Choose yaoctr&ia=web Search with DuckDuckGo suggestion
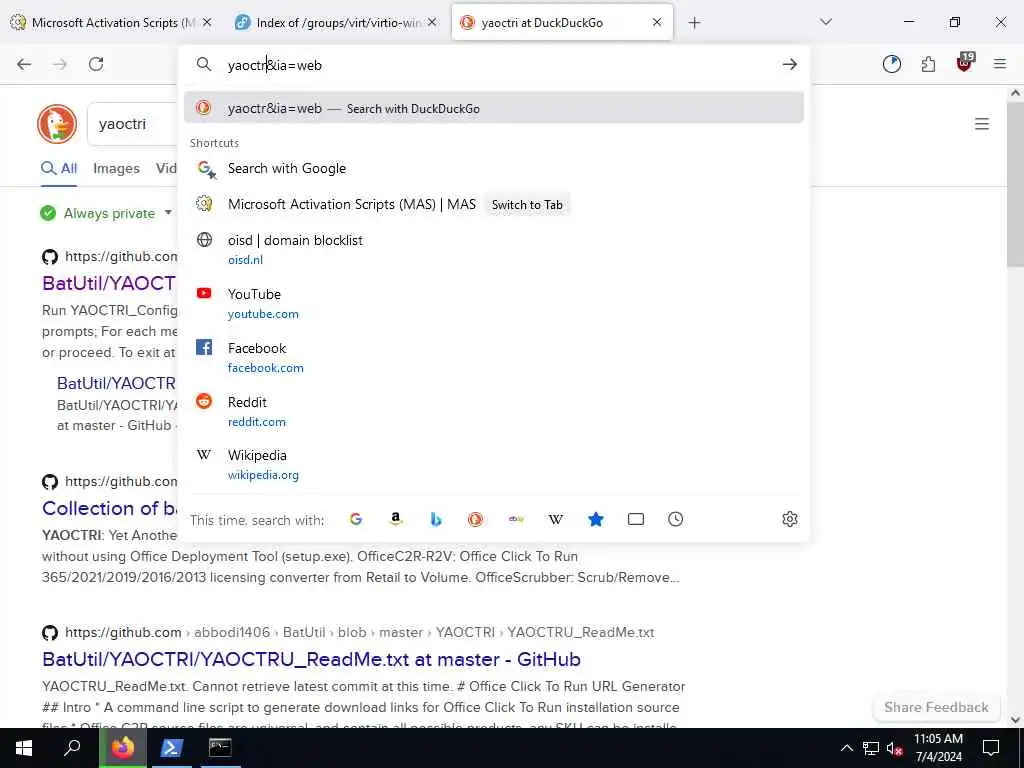 (494, 108)
